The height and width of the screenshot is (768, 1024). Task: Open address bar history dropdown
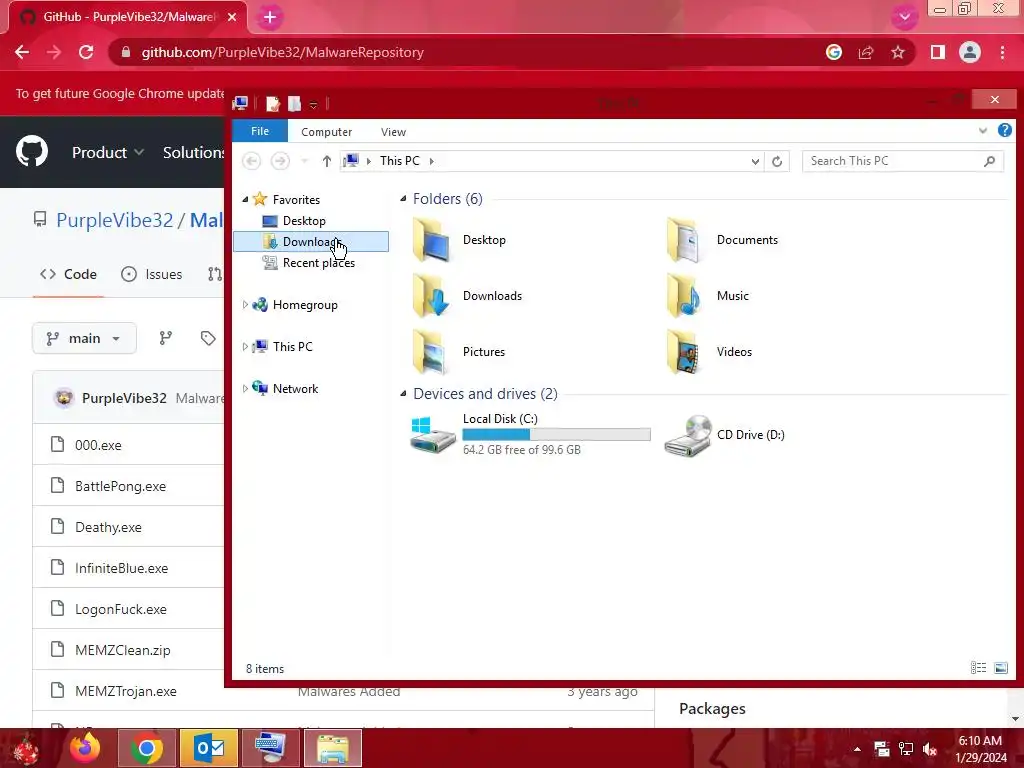tap(755, 161)
